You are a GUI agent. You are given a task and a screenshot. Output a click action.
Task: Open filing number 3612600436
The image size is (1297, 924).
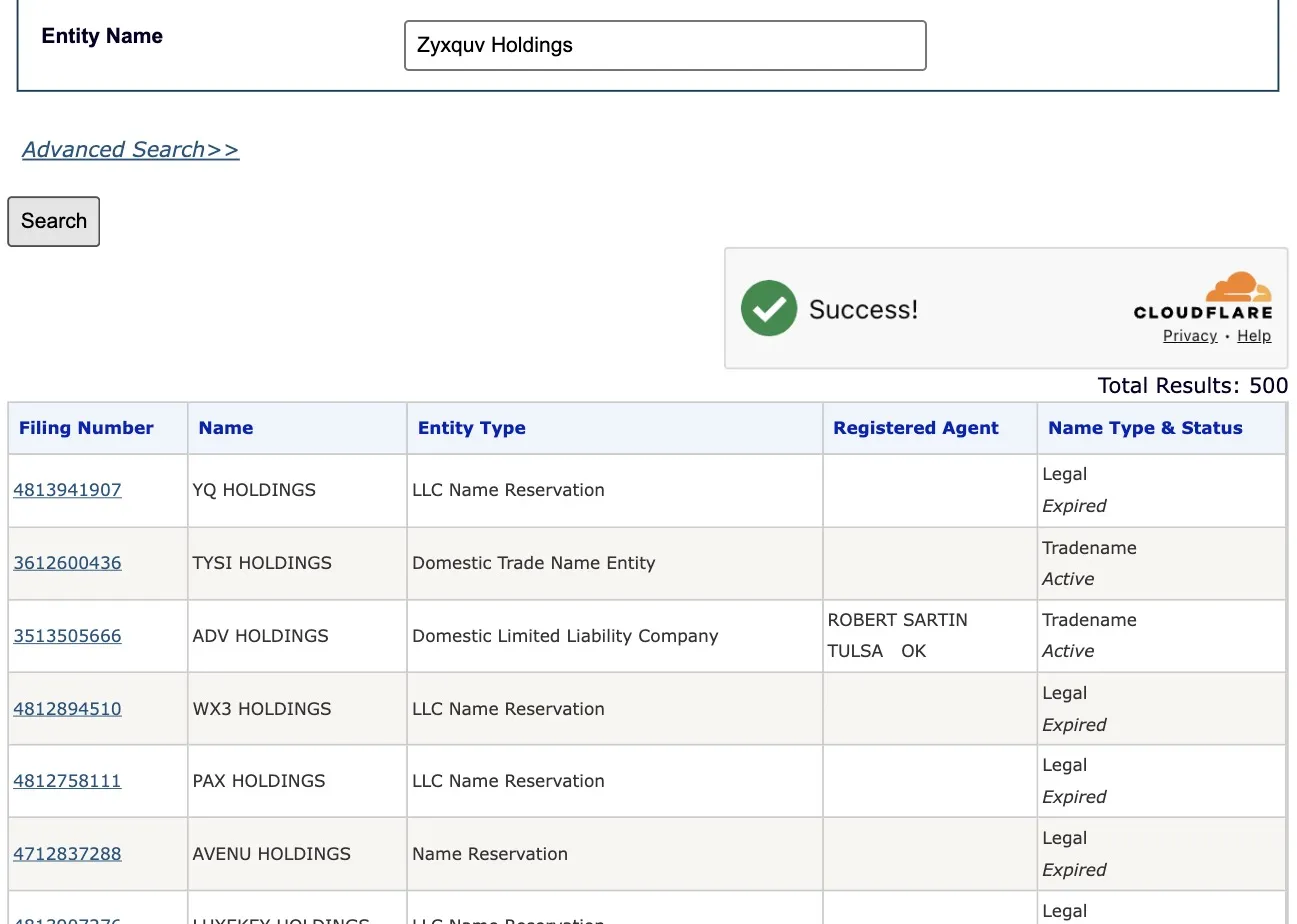67,563
